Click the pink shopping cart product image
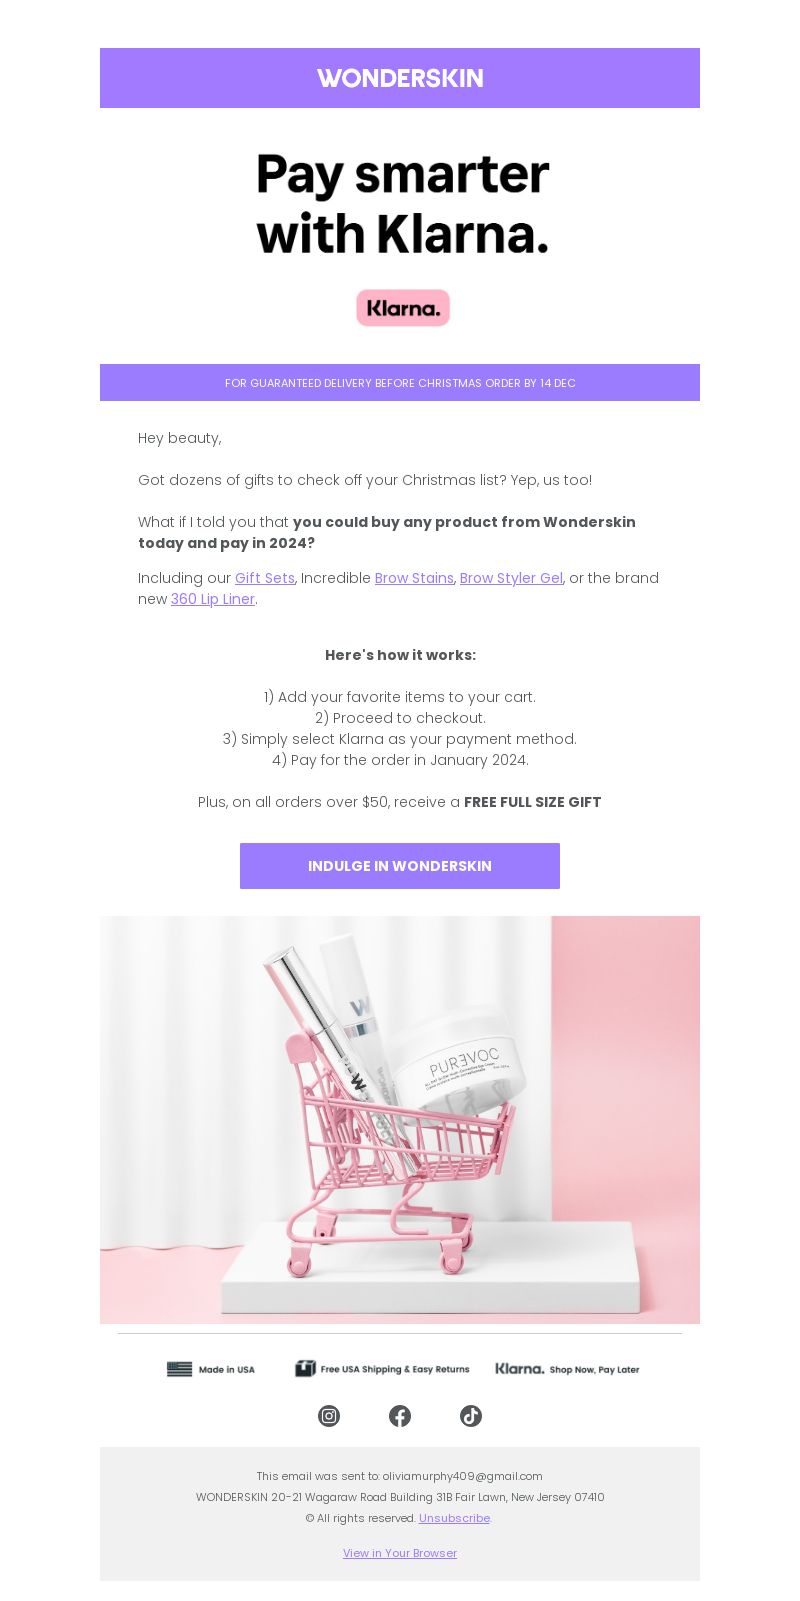The image size is (800, 1601). 400,1120
